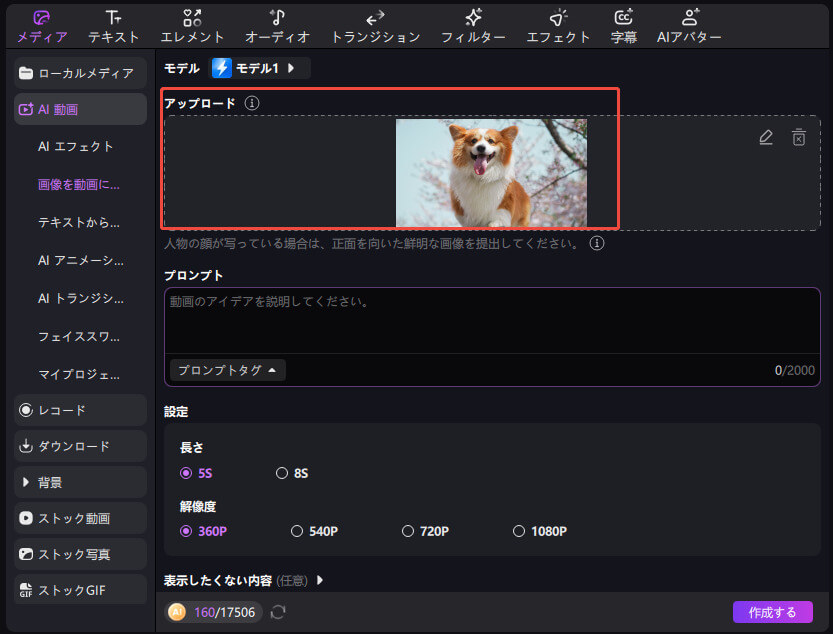Viewport: 833px width, 634px height.
Task: Open the モデル1 model dropdown
Action: pos(259,68)
